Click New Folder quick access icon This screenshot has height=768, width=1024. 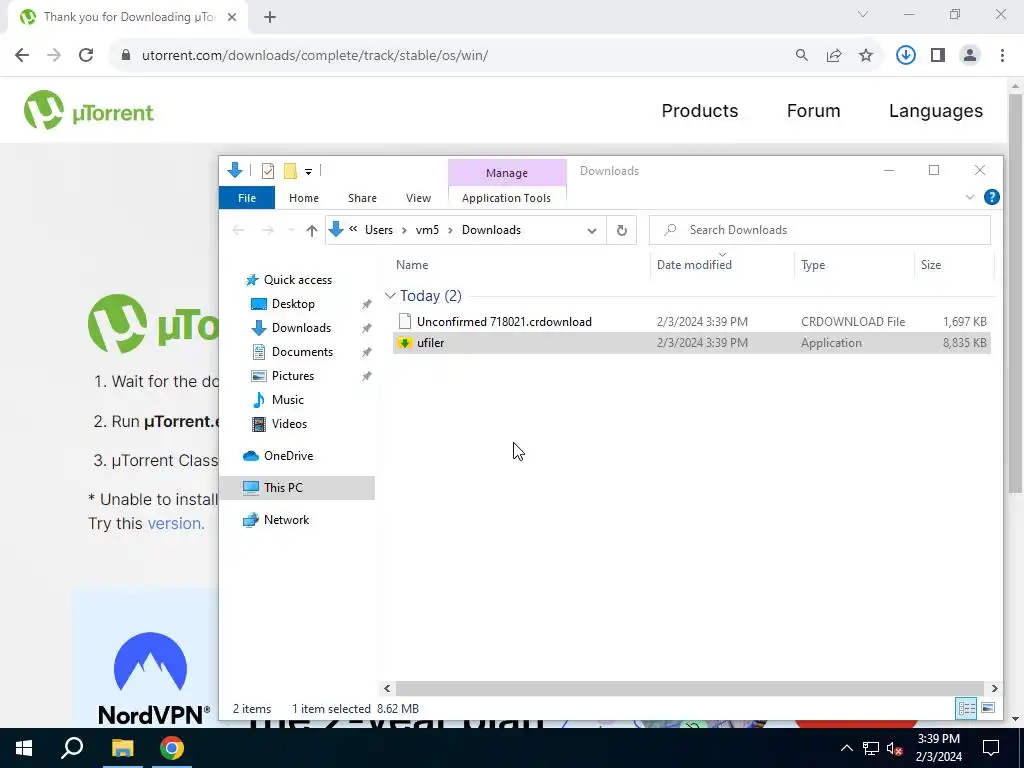tap(290, 171)
